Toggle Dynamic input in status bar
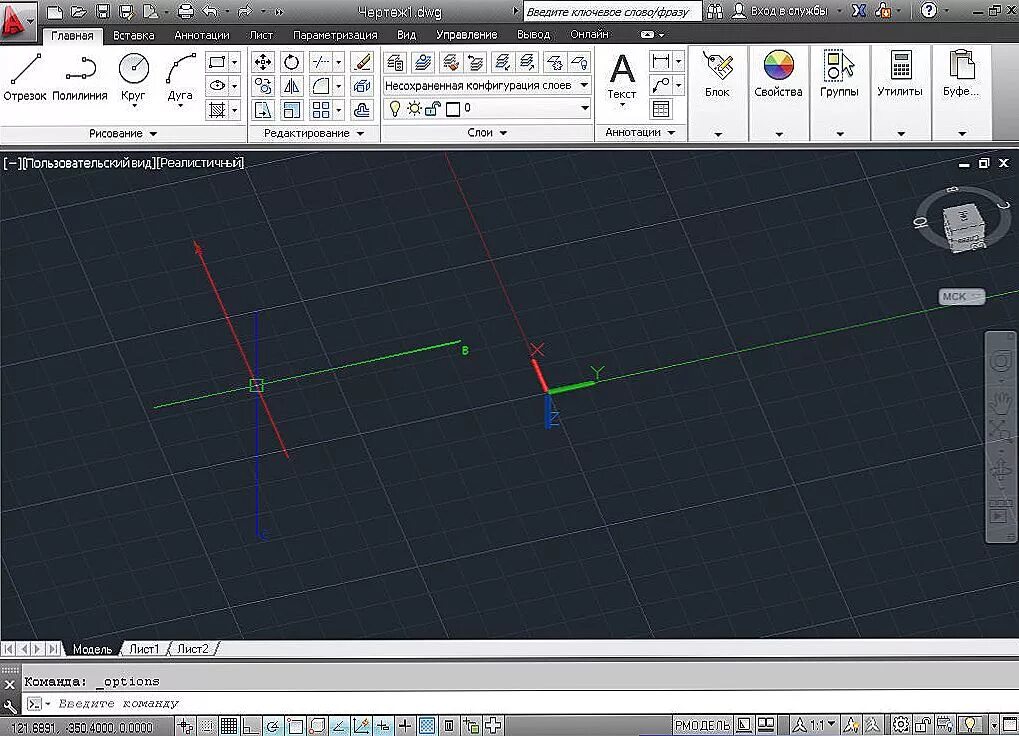 coord(383,726)
